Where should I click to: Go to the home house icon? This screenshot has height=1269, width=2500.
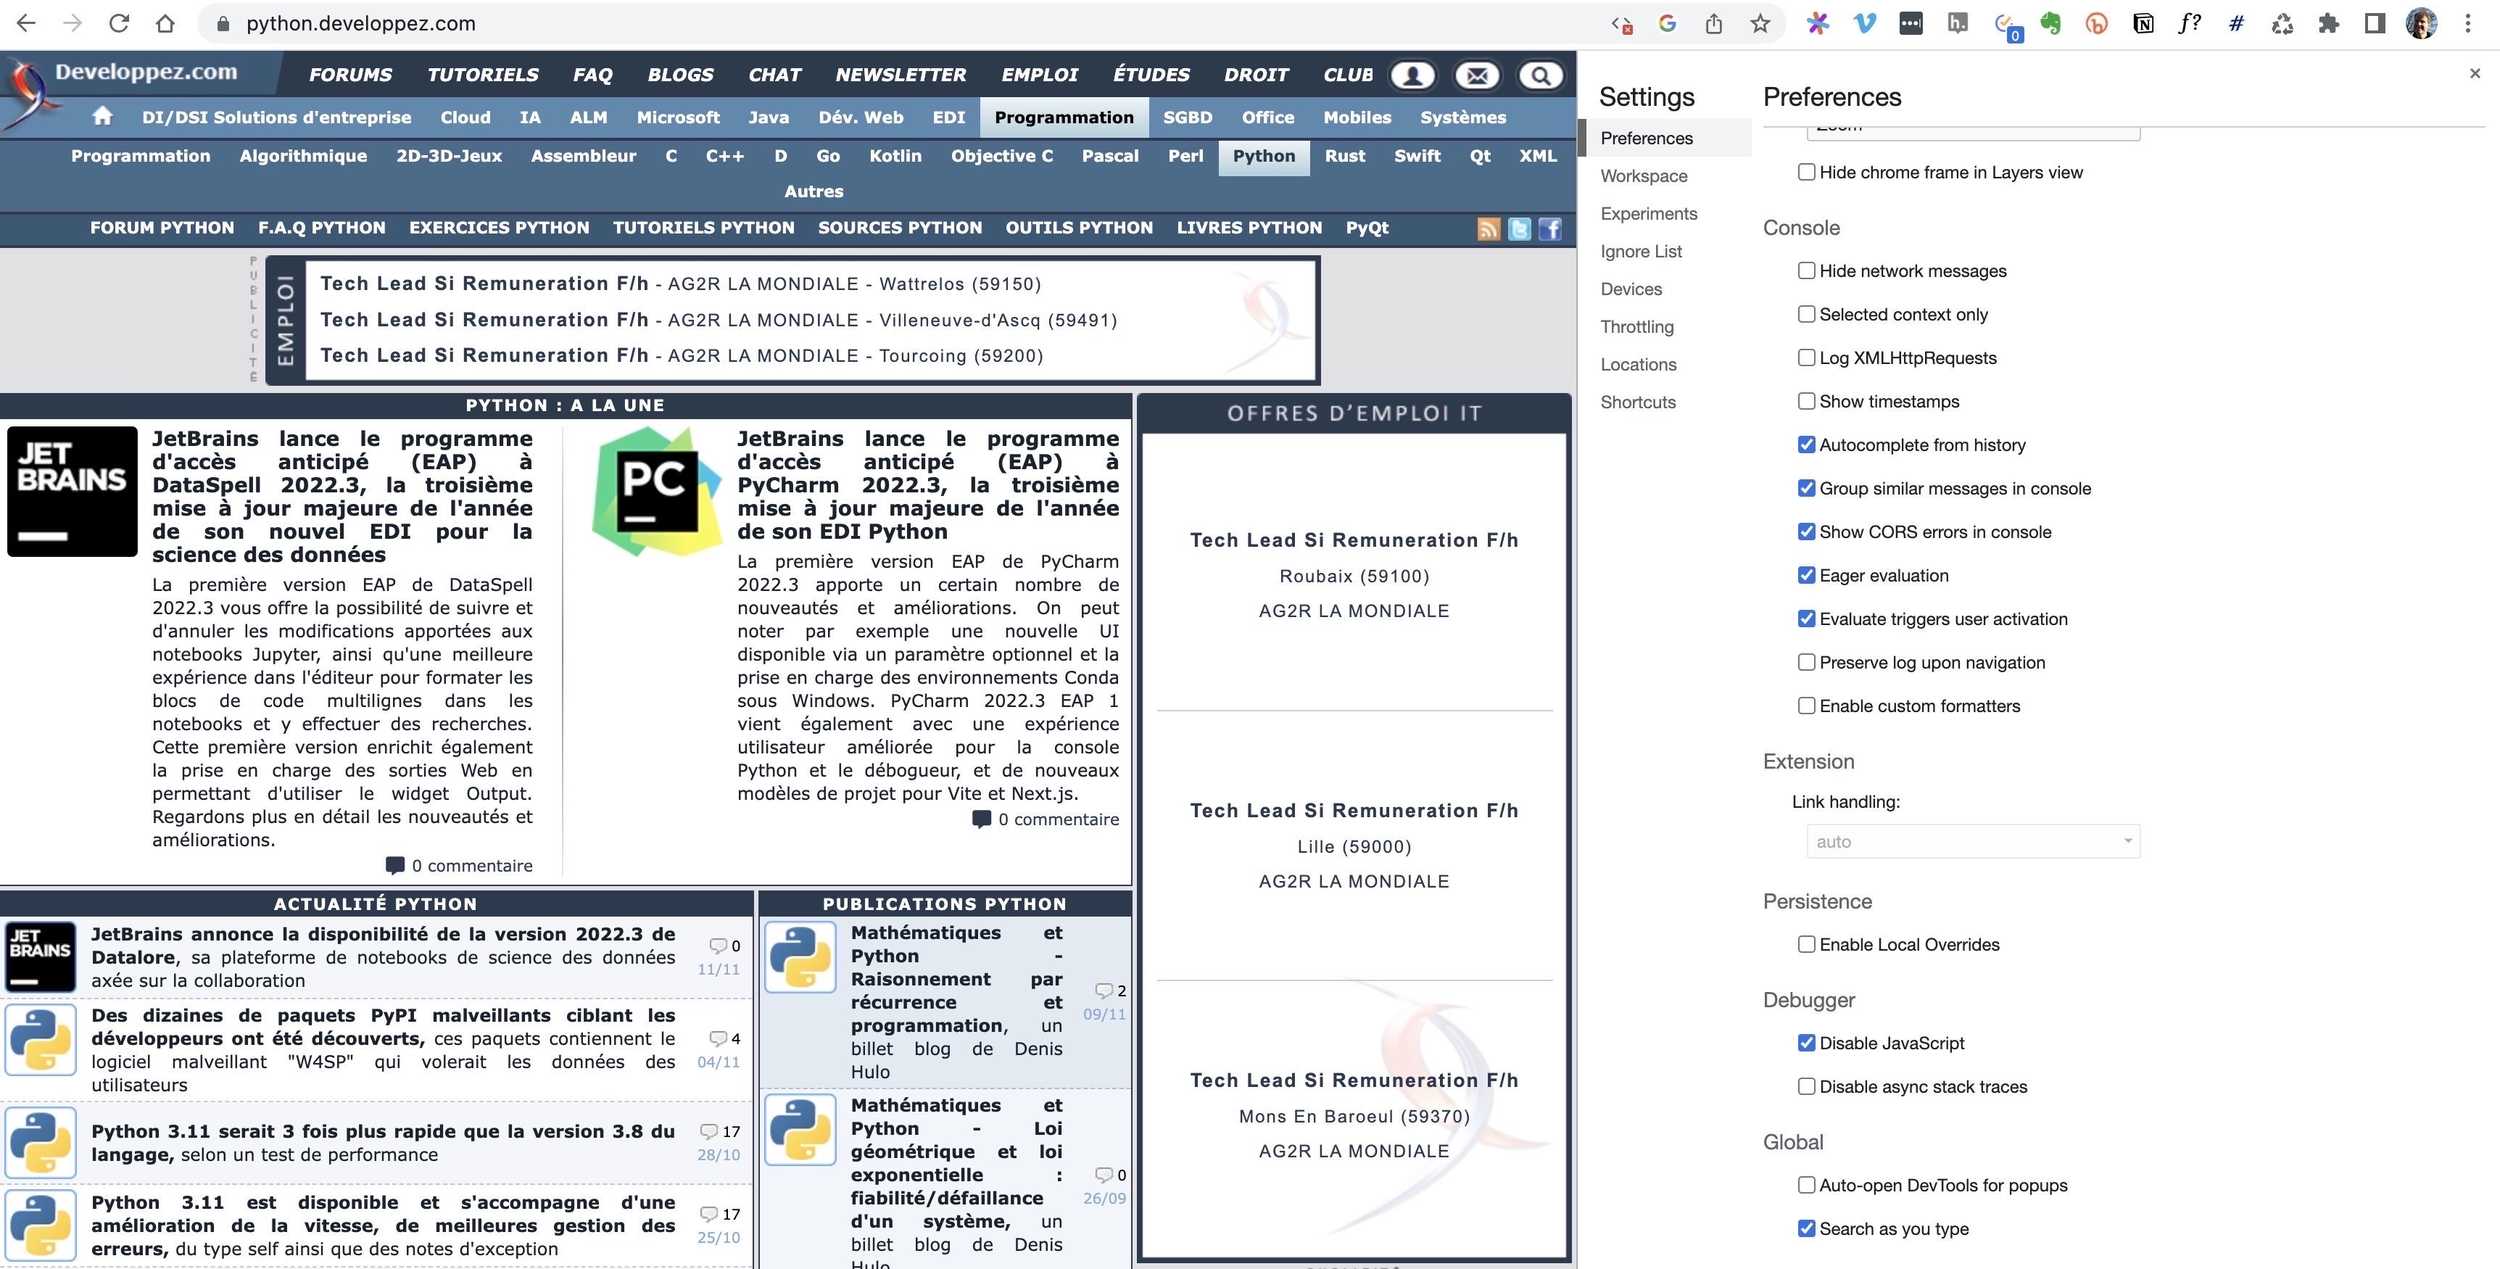coord(102,117)
